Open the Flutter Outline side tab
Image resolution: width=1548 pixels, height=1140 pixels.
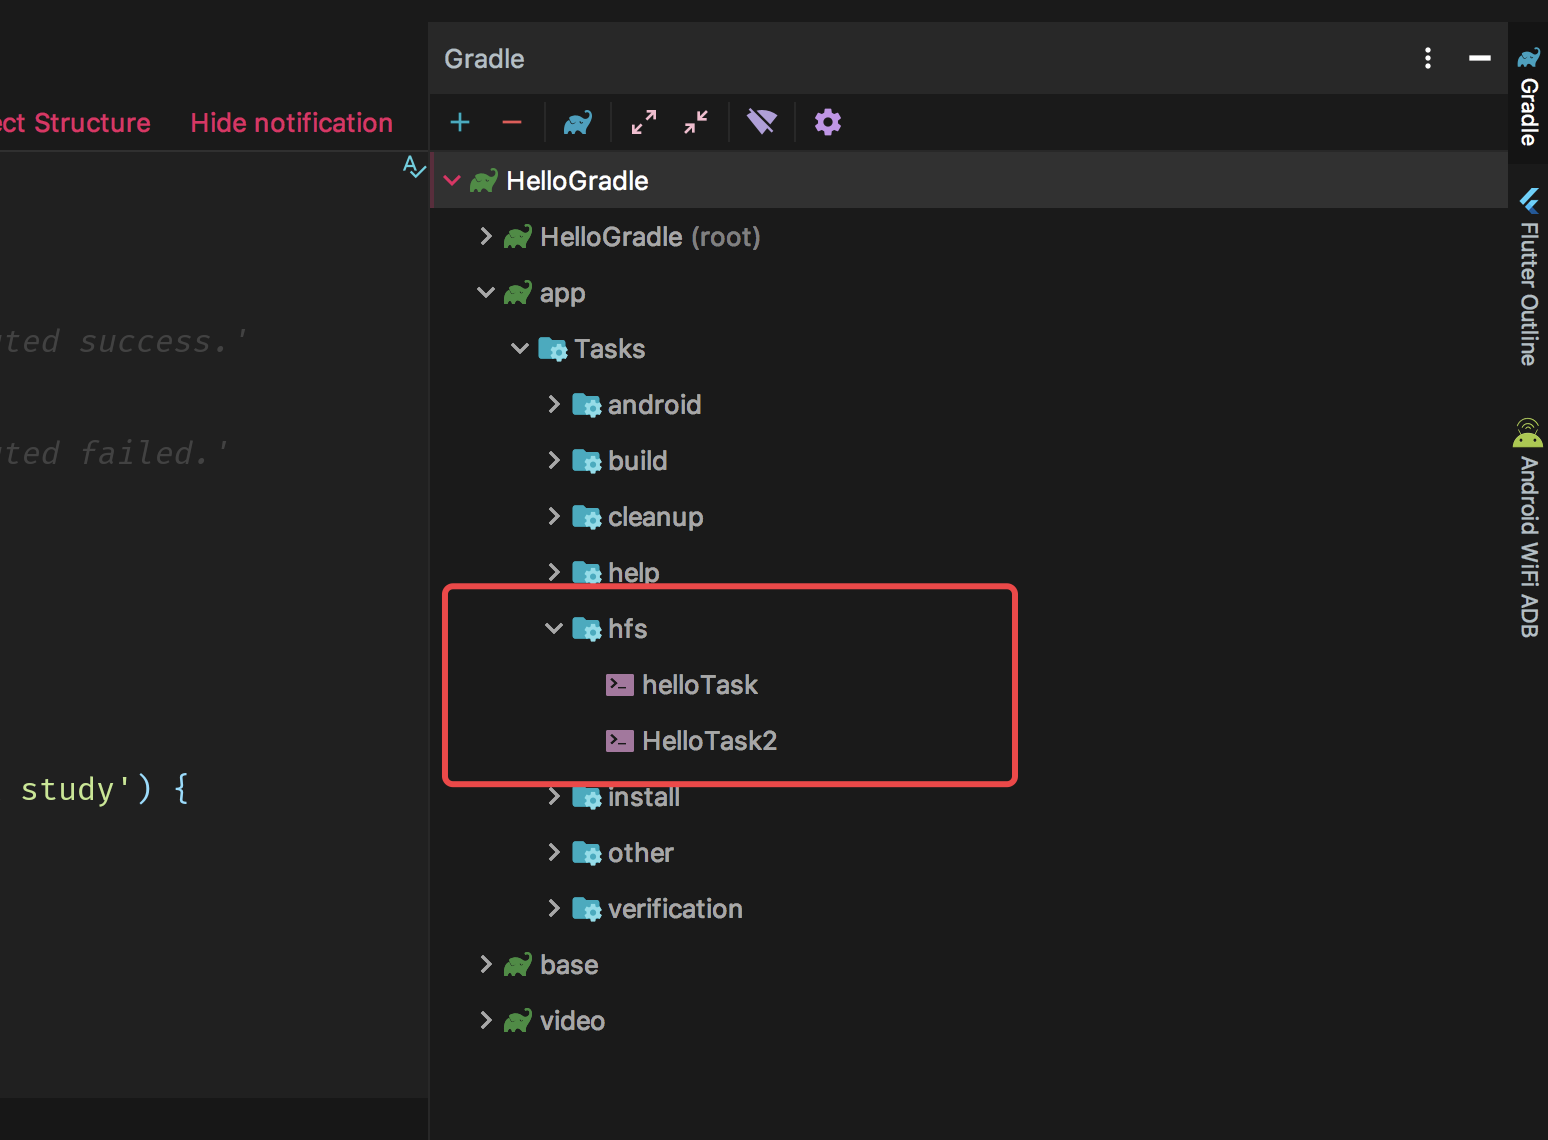tap(1528, 277)
